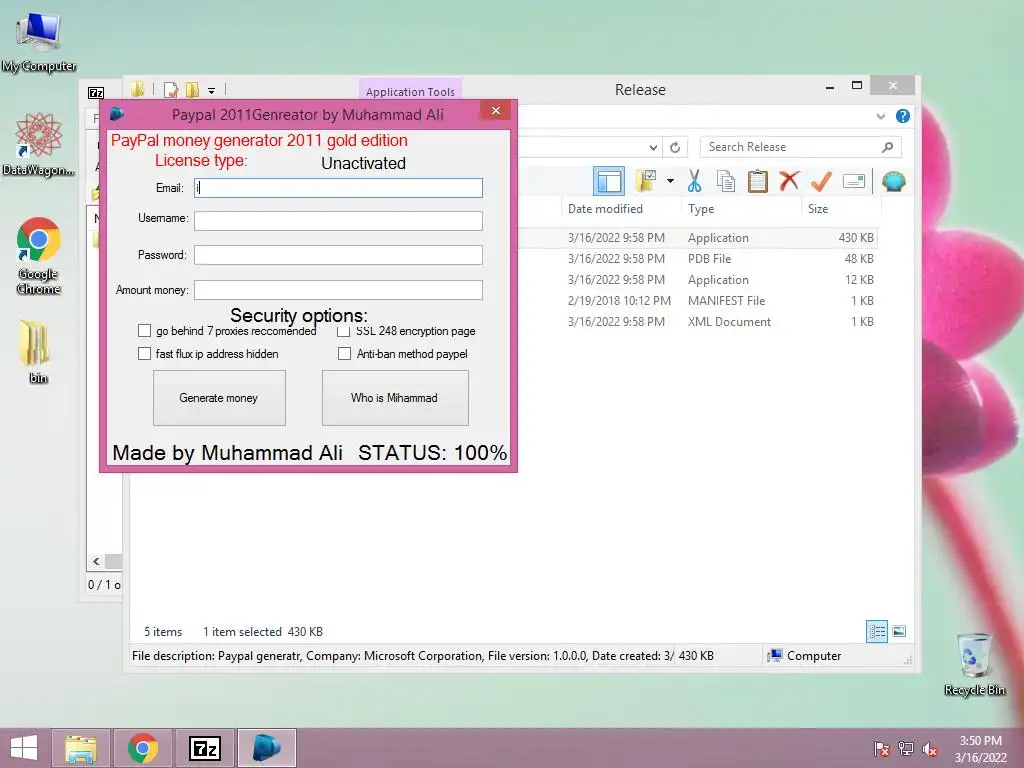
Task: Click the preview pane icon in Release toolbar
Action: pos(609,181)
